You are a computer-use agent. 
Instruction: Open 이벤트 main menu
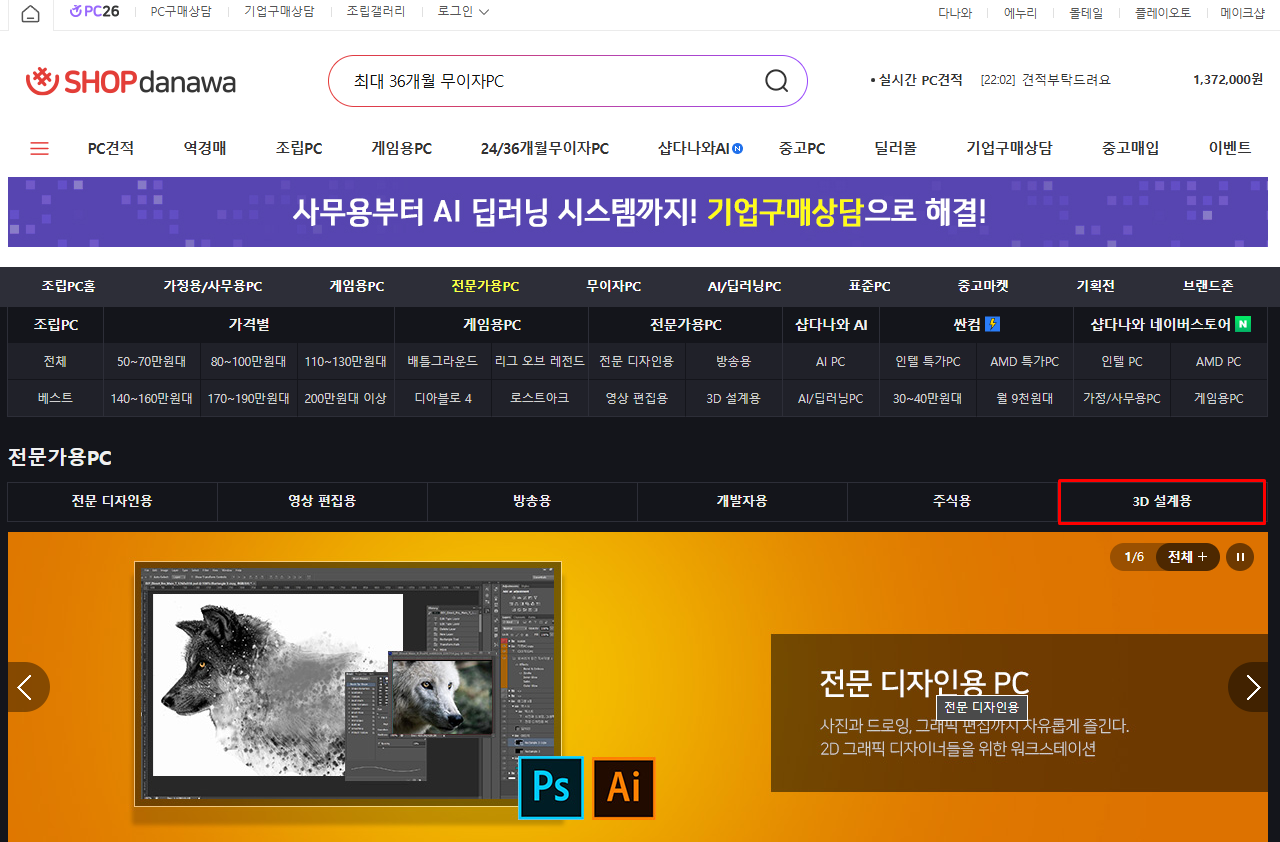coord(1230,148)
